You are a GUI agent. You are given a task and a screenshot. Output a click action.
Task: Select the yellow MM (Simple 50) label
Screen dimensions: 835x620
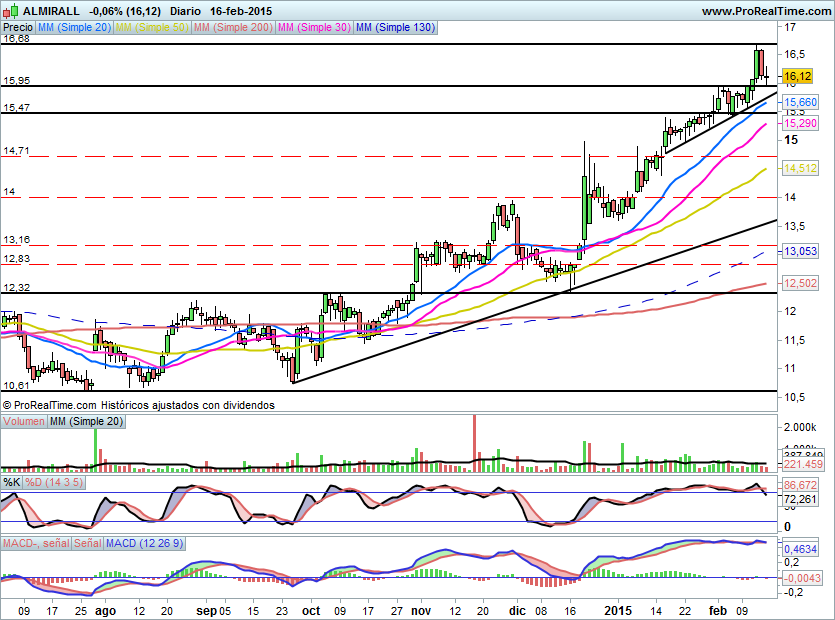pos(151,28)
